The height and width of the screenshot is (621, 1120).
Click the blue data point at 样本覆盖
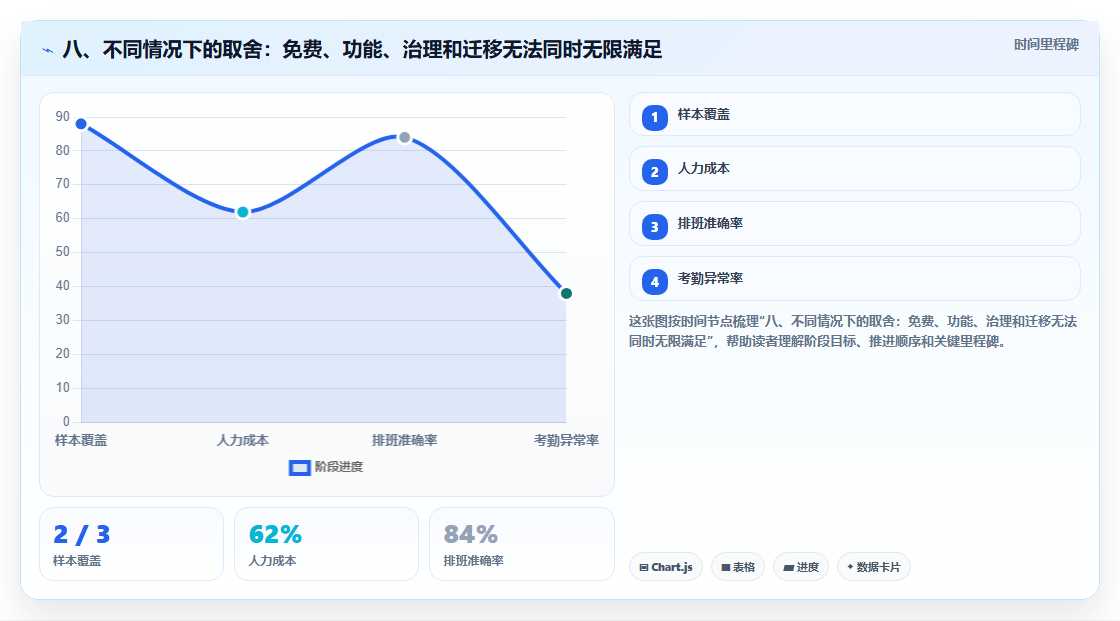click(x=81, y=124)
